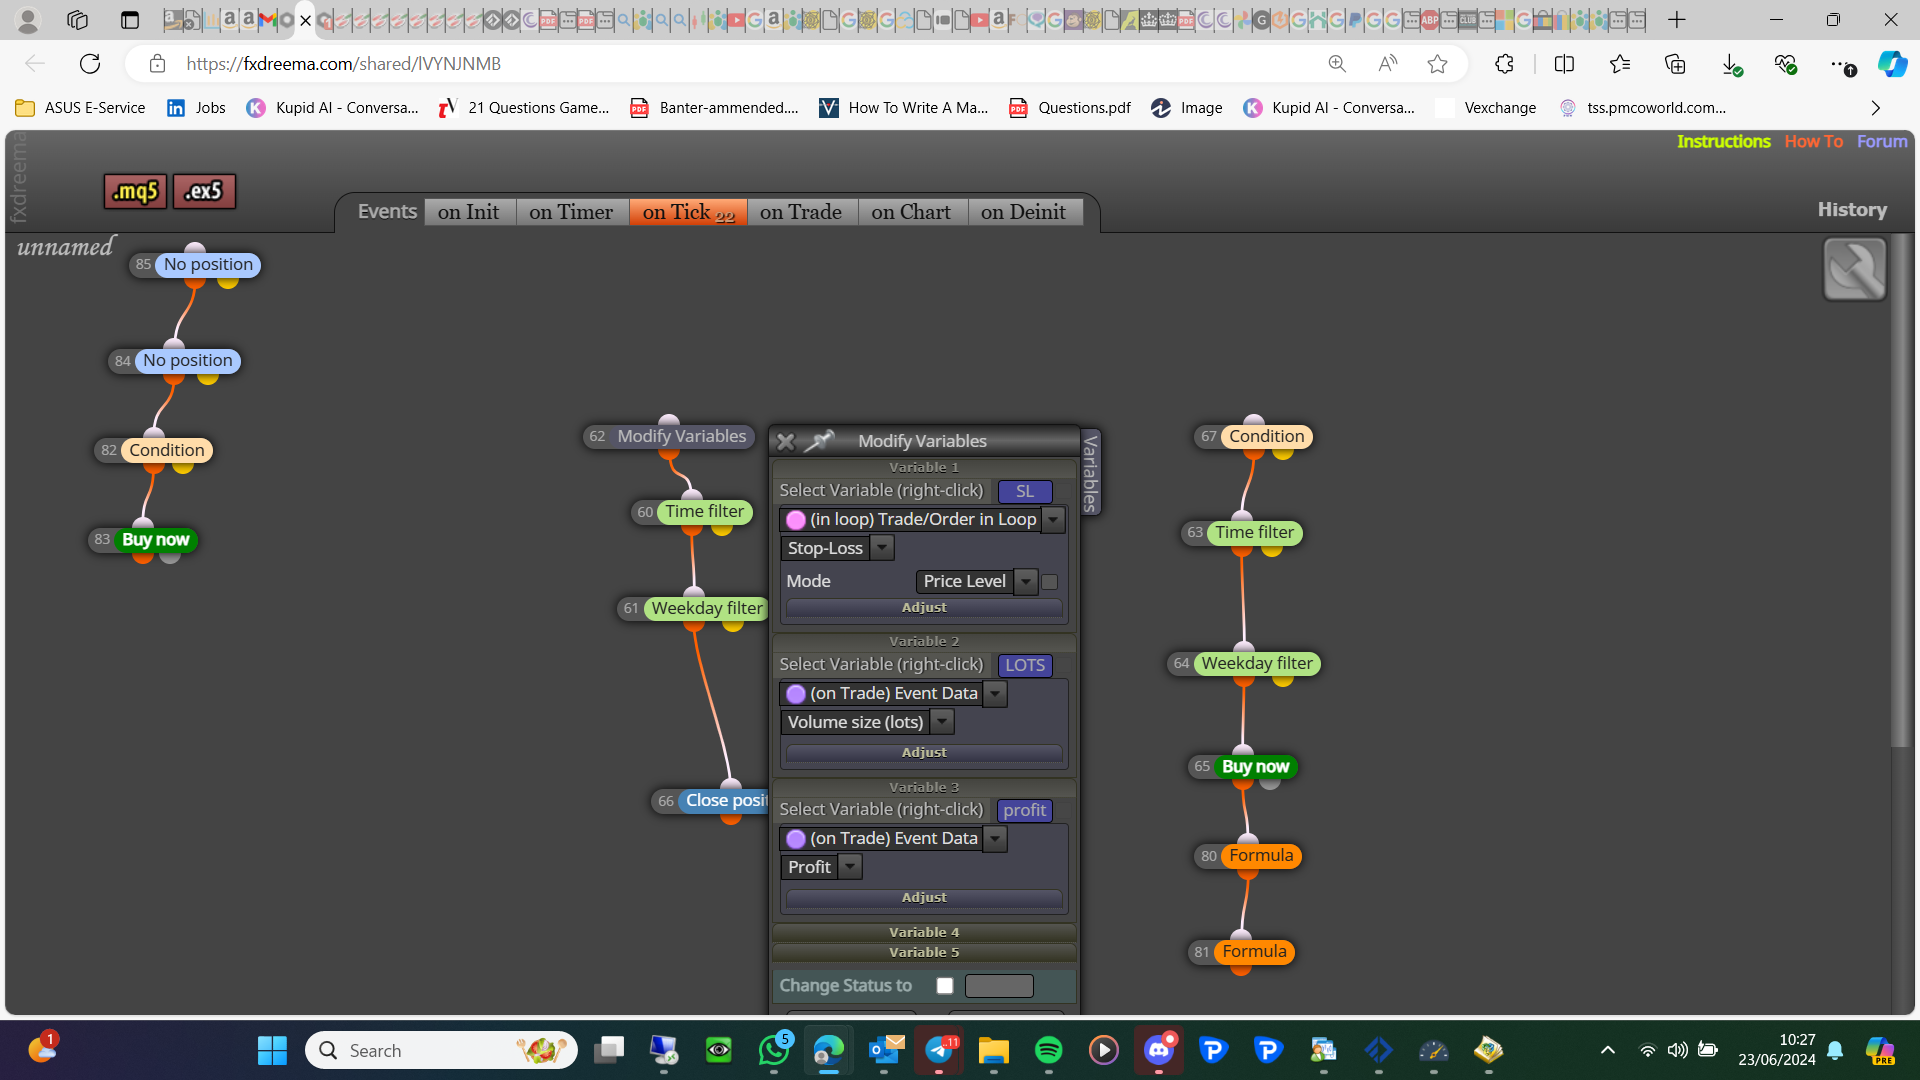Open browser Downloads
Image resolution: width=1920 pixels, height=1080 pixels.
[x=1731, y=64]
